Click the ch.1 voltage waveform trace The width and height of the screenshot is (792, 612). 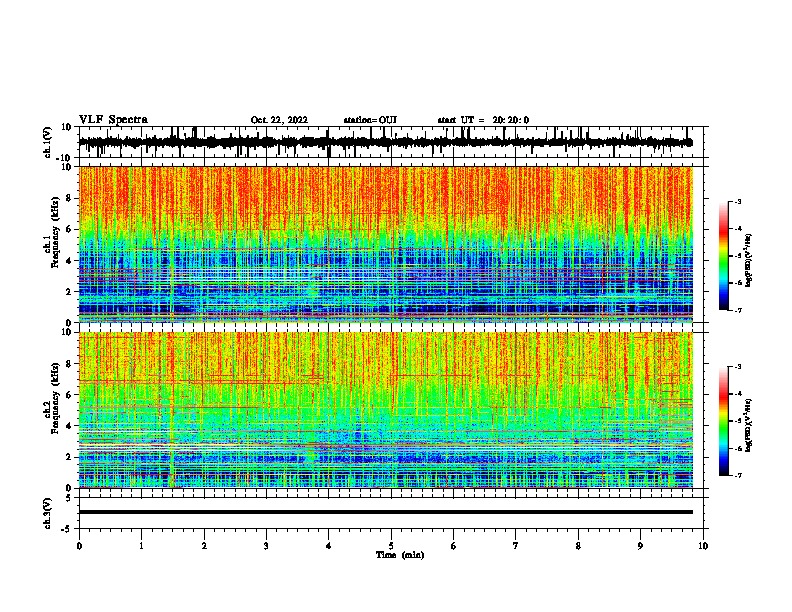[385, 142]
